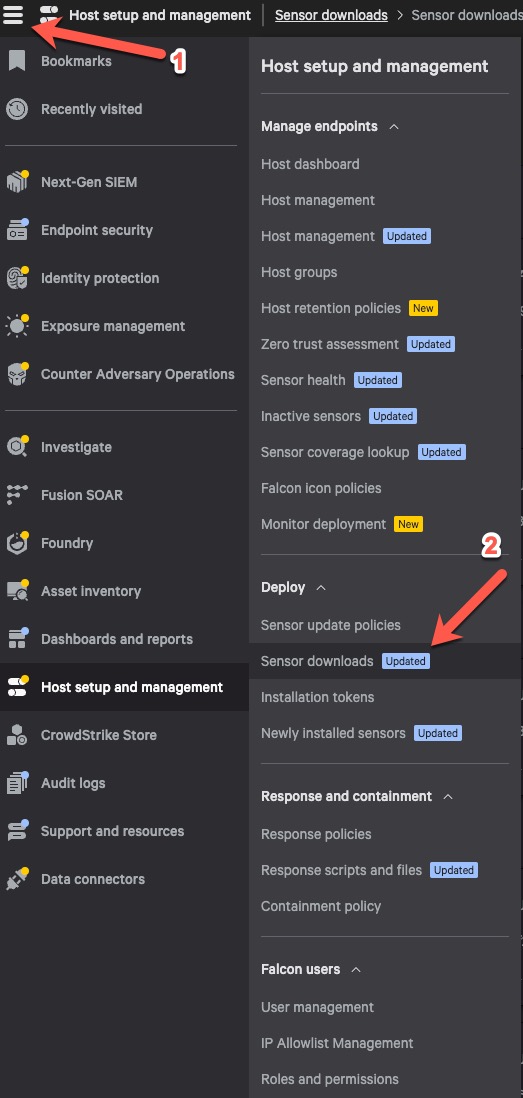Open Zero trust assessment
The image size is (523, 1098).
click(x=330, y=345)
